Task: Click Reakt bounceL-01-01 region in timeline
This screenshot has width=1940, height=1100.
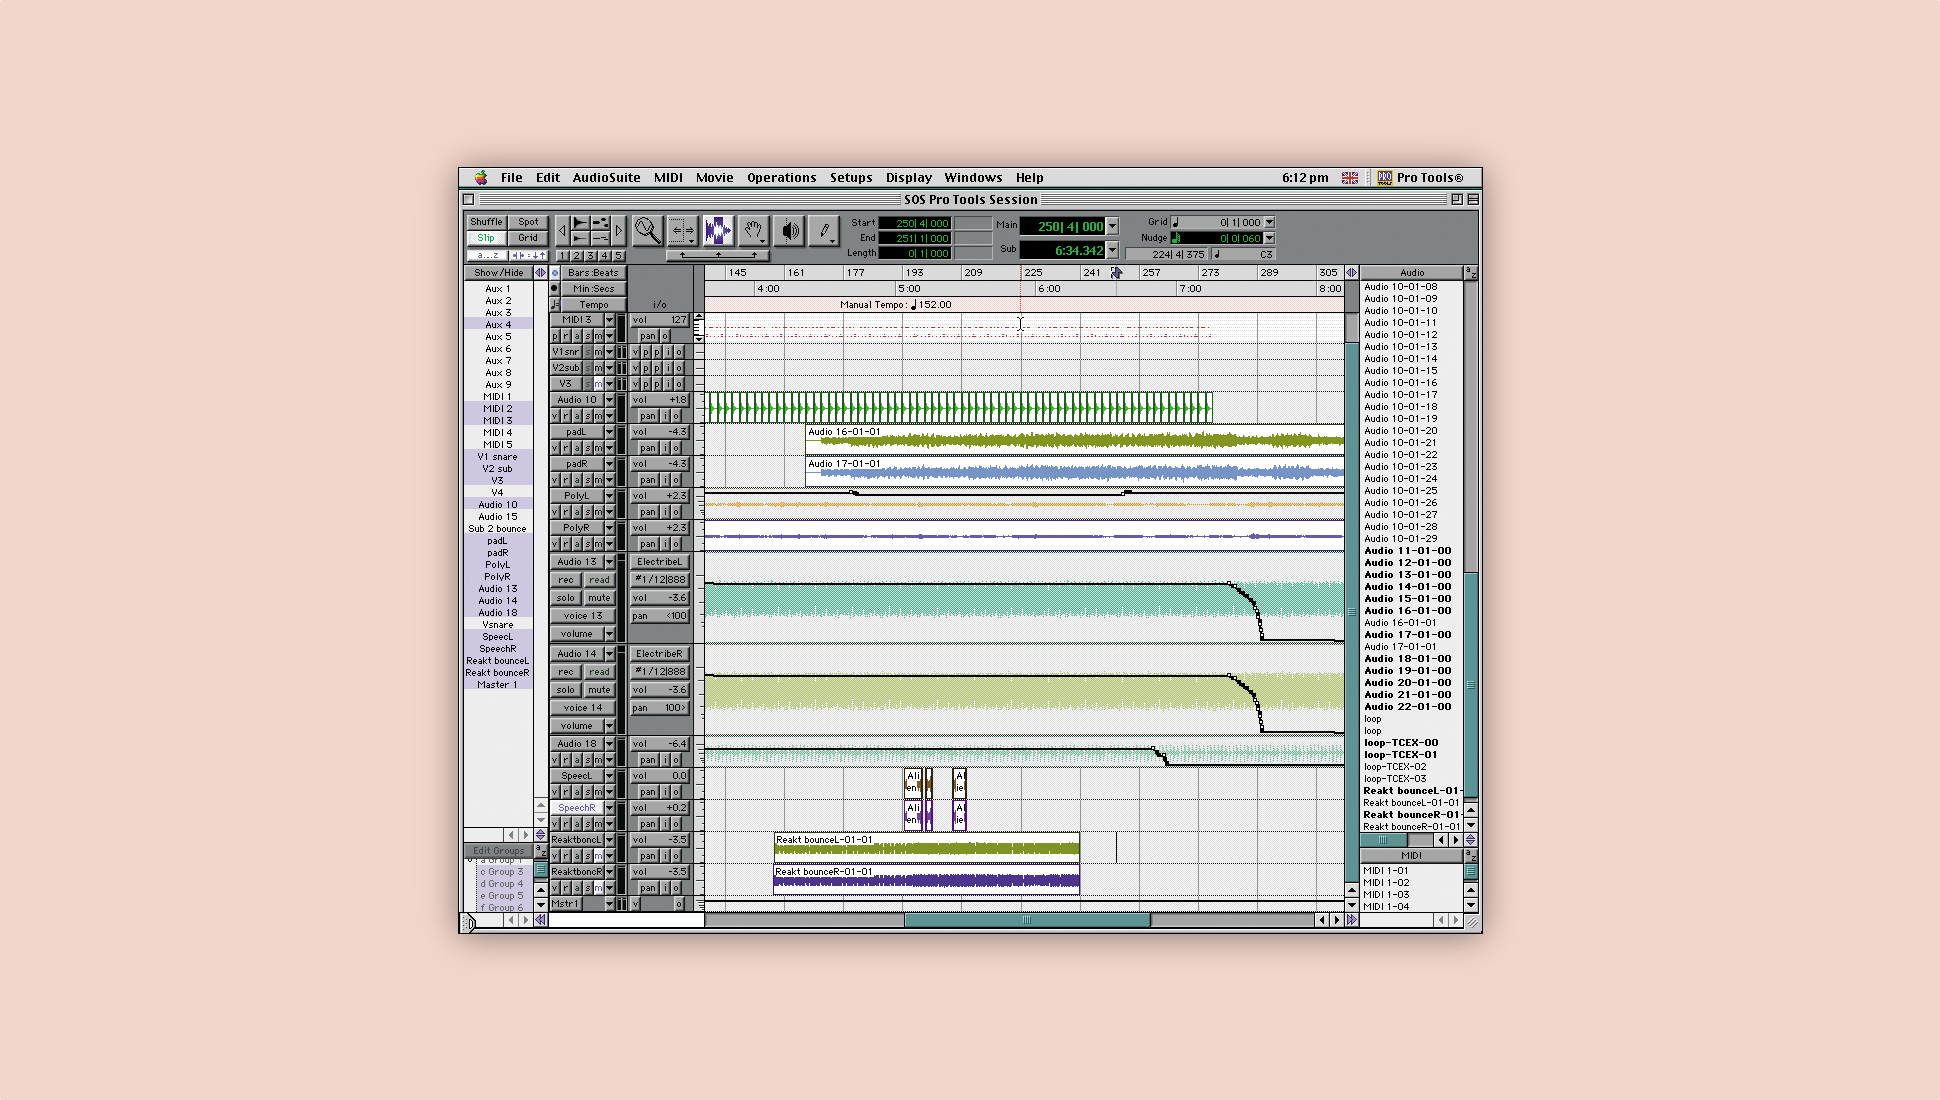Action: [x=926, y=847]
